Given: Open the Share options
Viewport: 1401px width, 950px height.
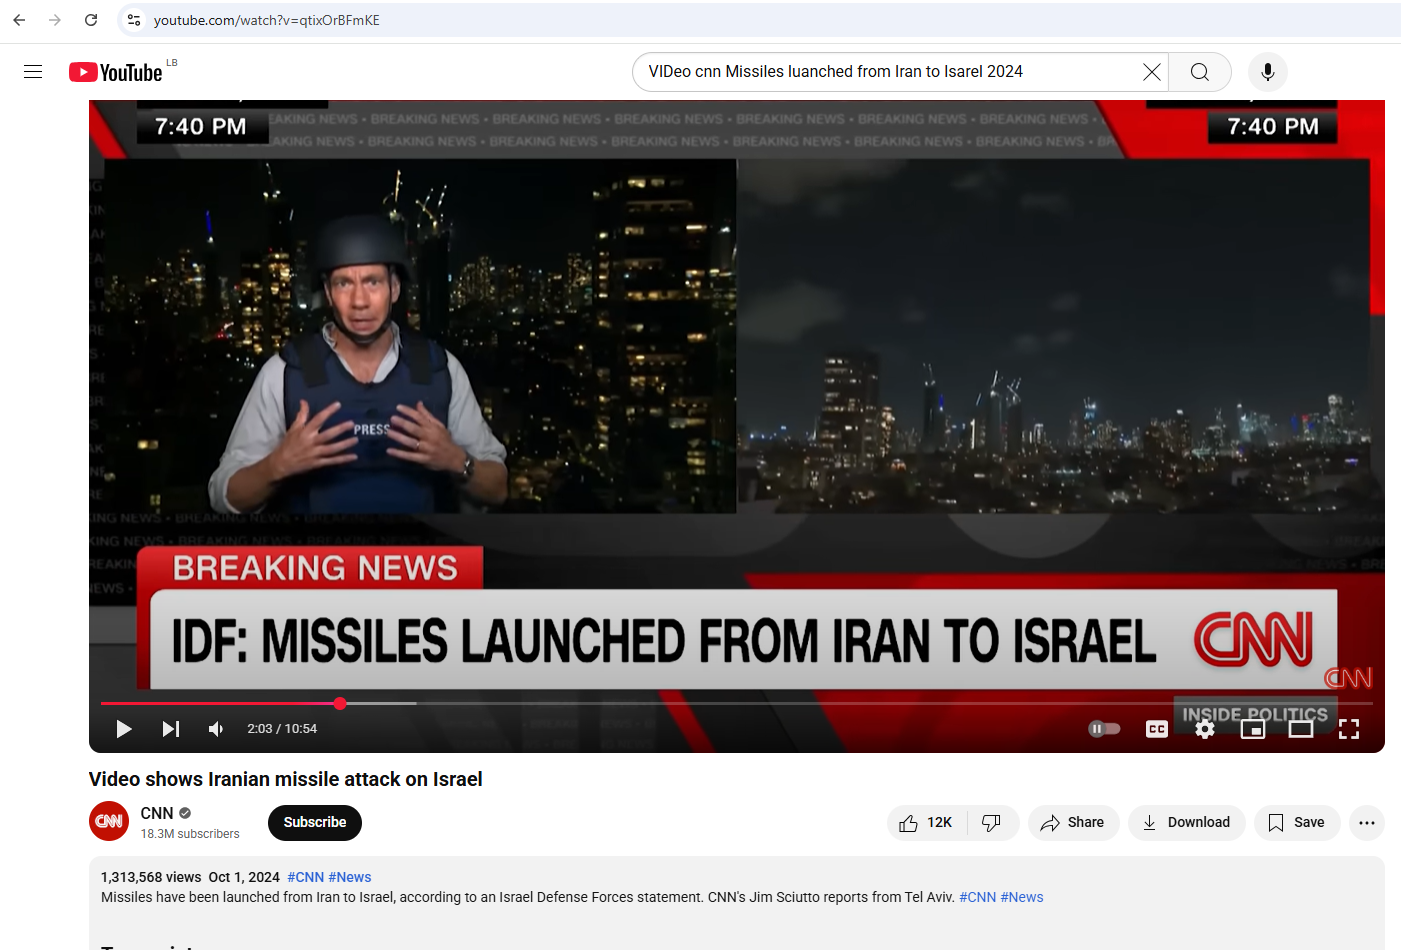Looking at the screenshot, I should [x=1073, y=823].
